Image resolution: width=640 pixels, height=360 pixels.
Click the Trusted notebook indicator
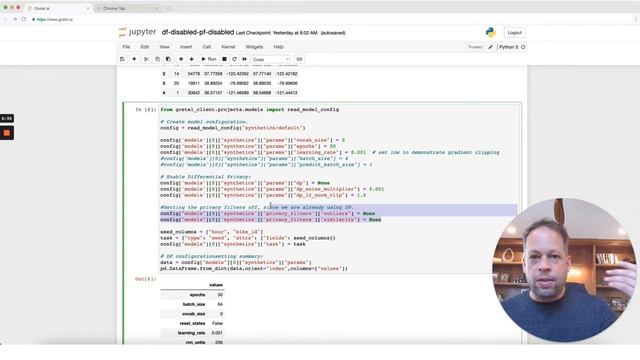475,47
